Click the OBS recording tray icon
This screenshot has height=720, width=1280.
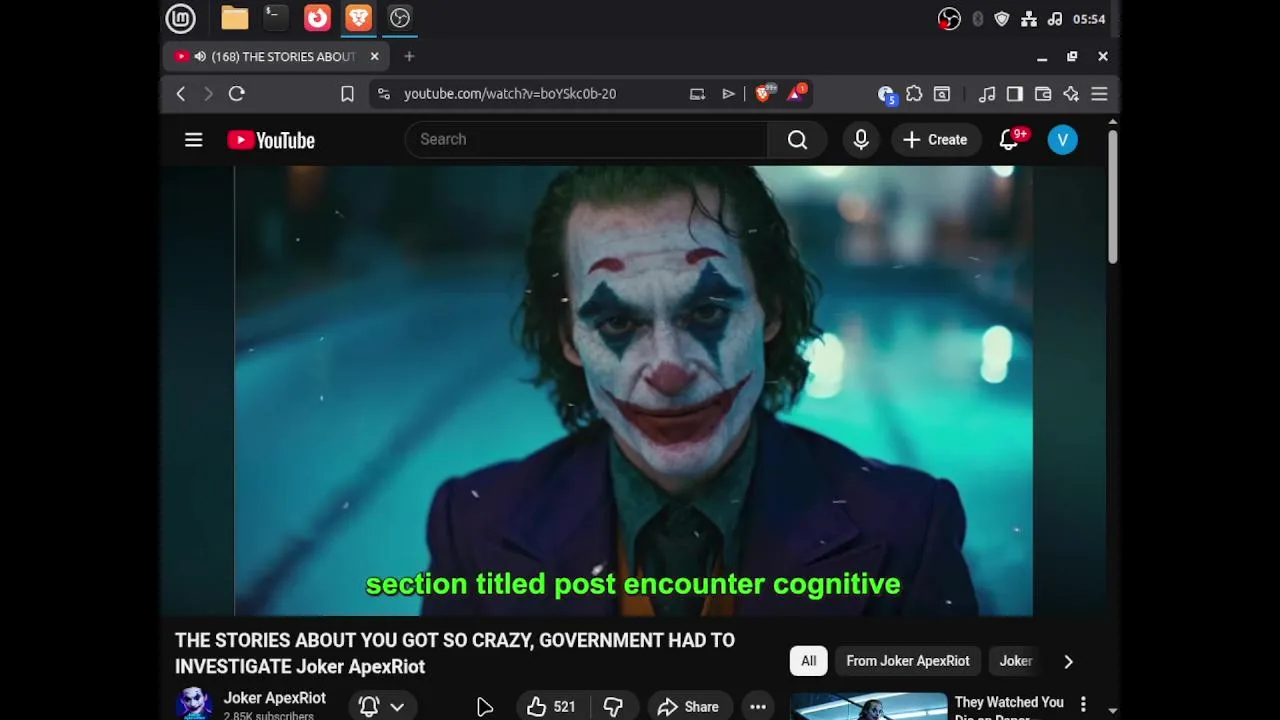[x=949, y=19]
